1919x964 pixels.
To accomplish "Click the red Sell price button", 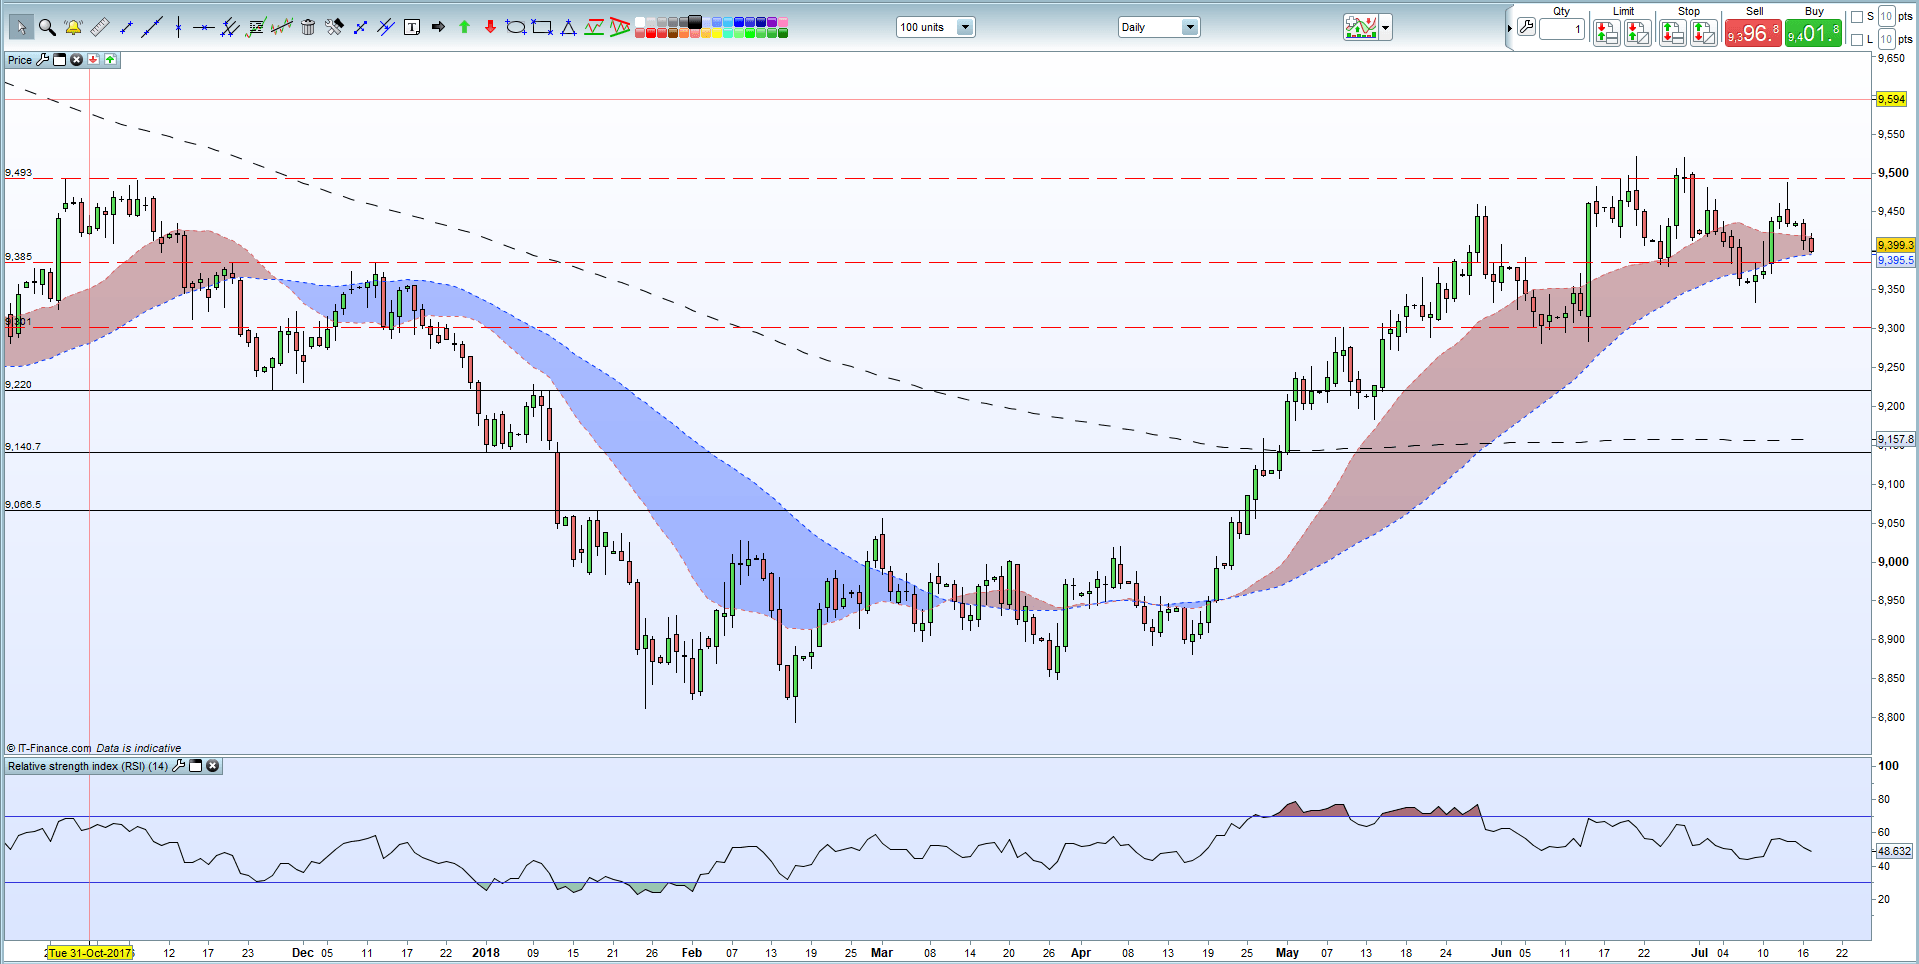I will click(x=1753, y=33).
